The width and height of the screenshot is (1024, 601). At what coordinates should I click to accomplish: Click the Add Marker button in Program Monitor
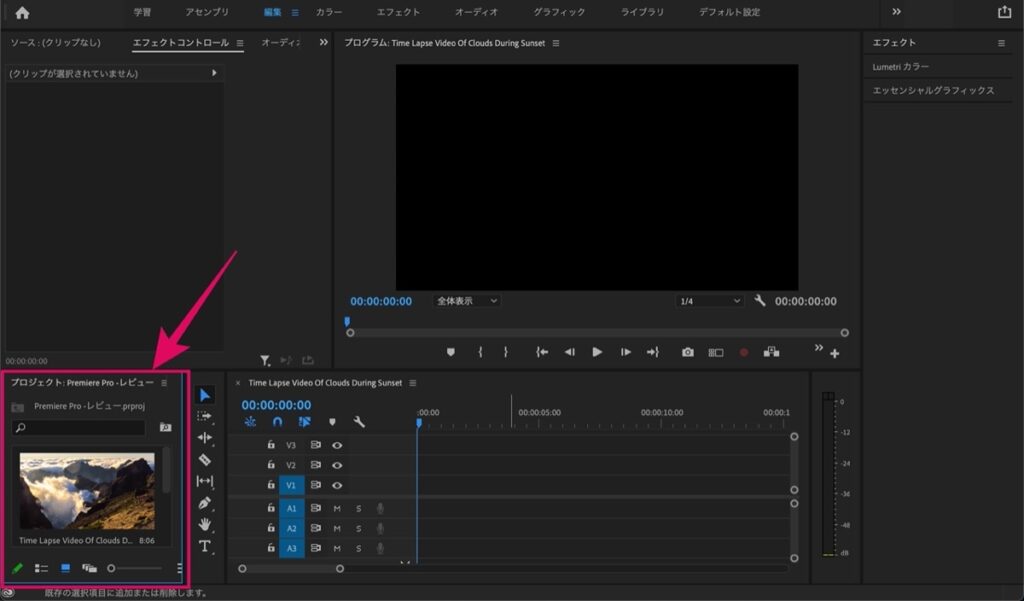tap(451, 352)
